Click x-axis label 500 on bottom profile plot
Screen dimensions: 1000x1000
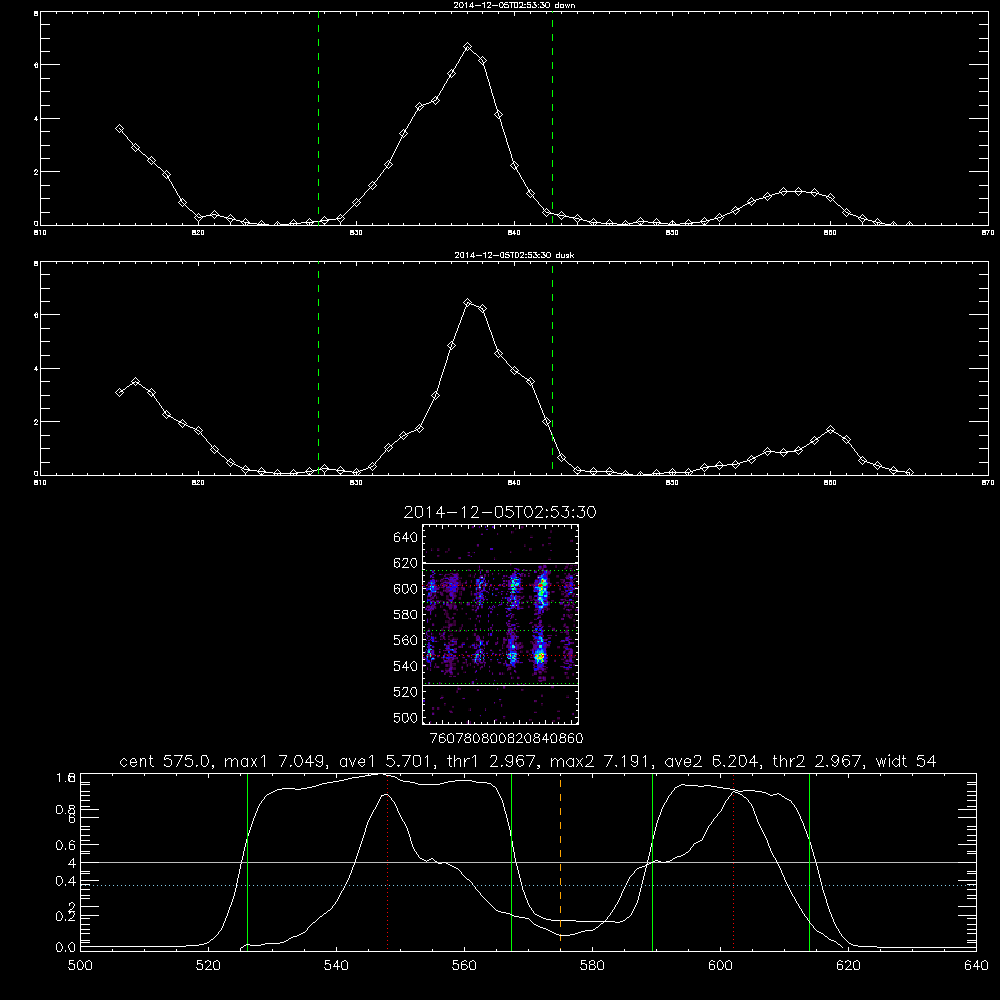pos(80,966)
